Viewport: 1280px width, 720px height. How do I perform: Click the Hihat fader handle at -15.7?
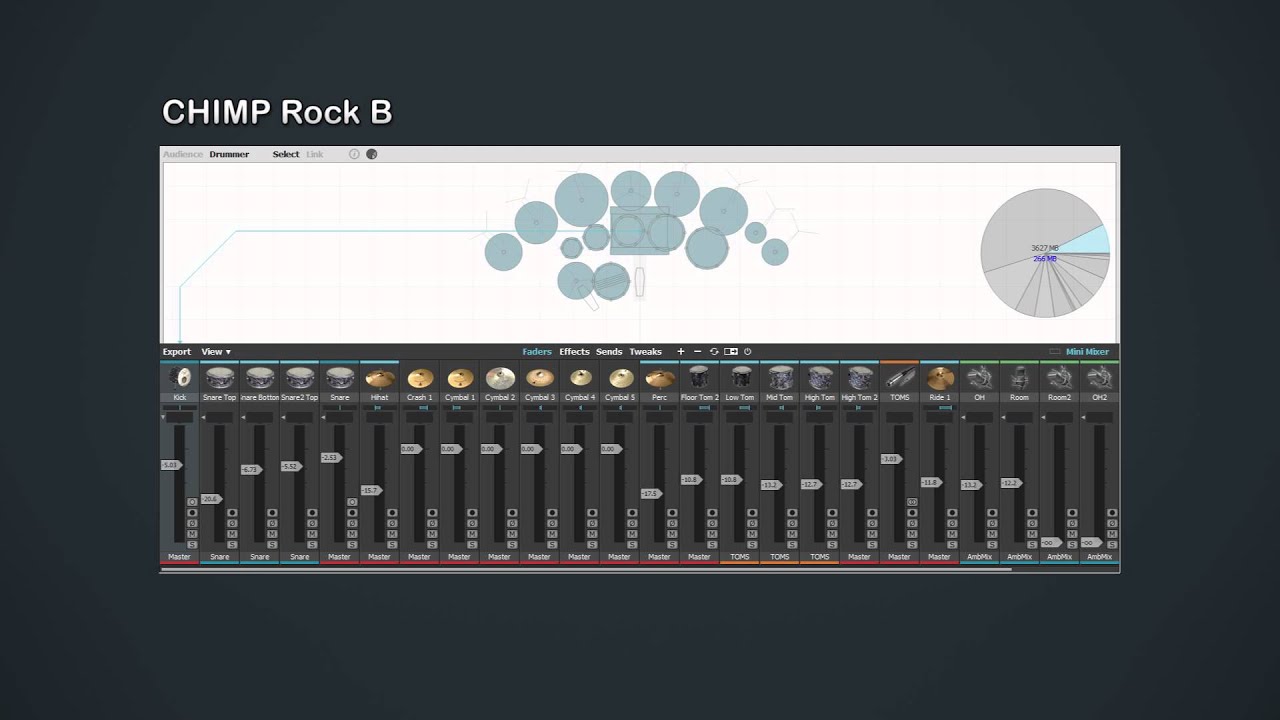(x=371, y=490)
